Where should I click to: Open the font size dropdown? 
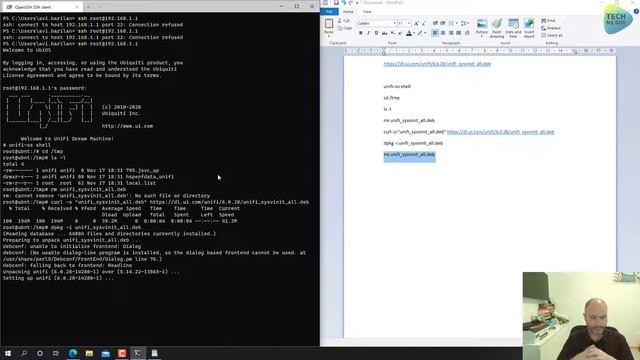click(409, 23)
